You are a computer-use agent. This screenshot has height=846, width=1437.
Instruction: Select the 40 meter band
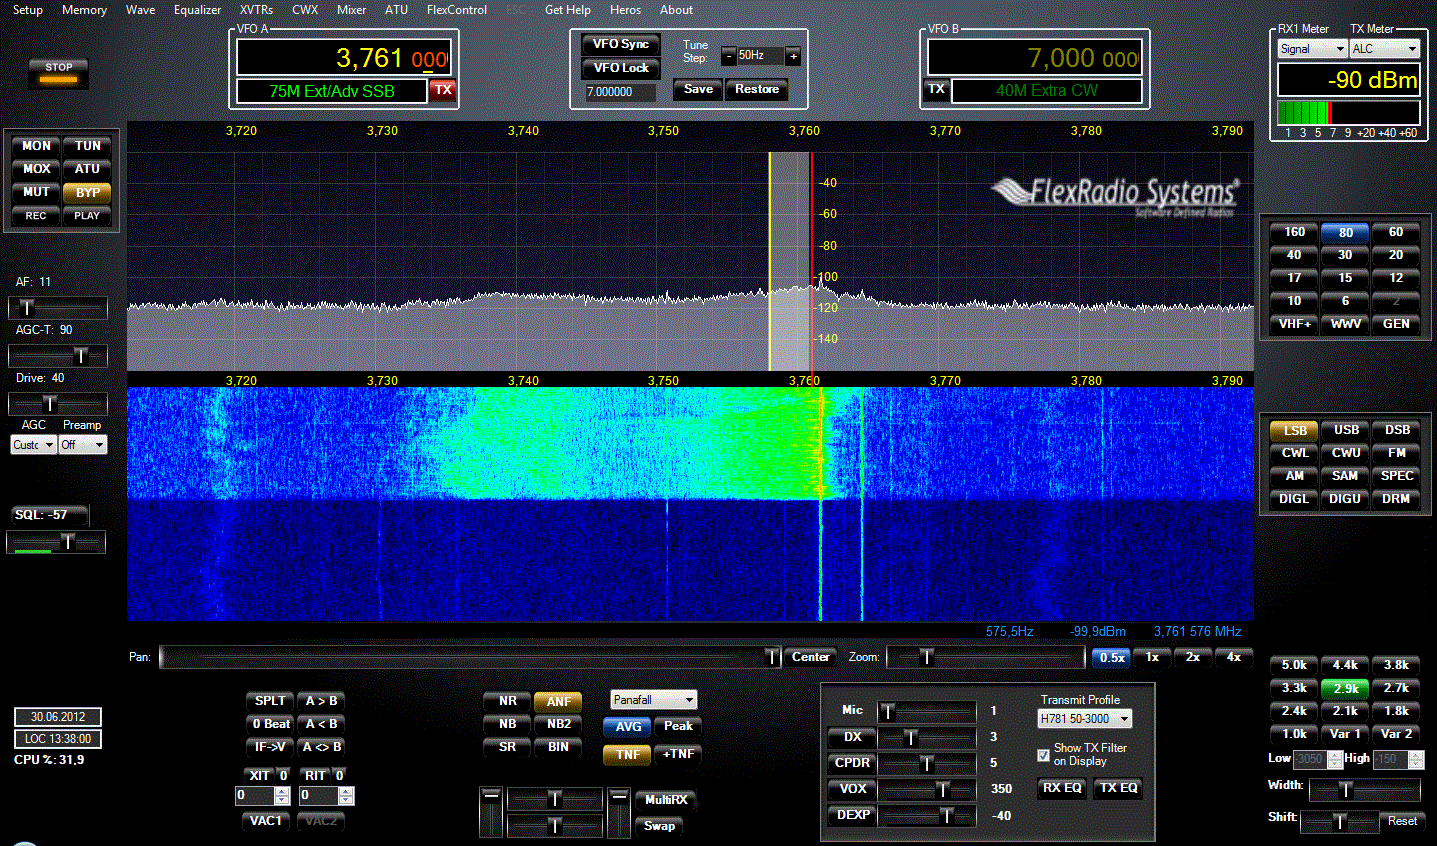(x=1293, y=255)
